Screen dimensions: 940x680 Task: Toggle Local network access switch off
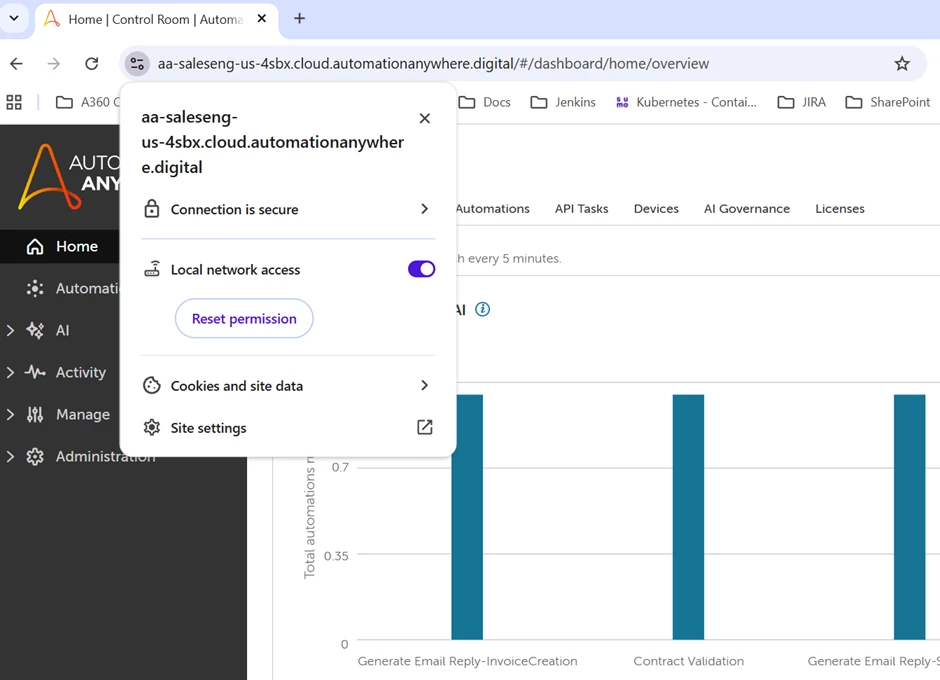[421, 269]
